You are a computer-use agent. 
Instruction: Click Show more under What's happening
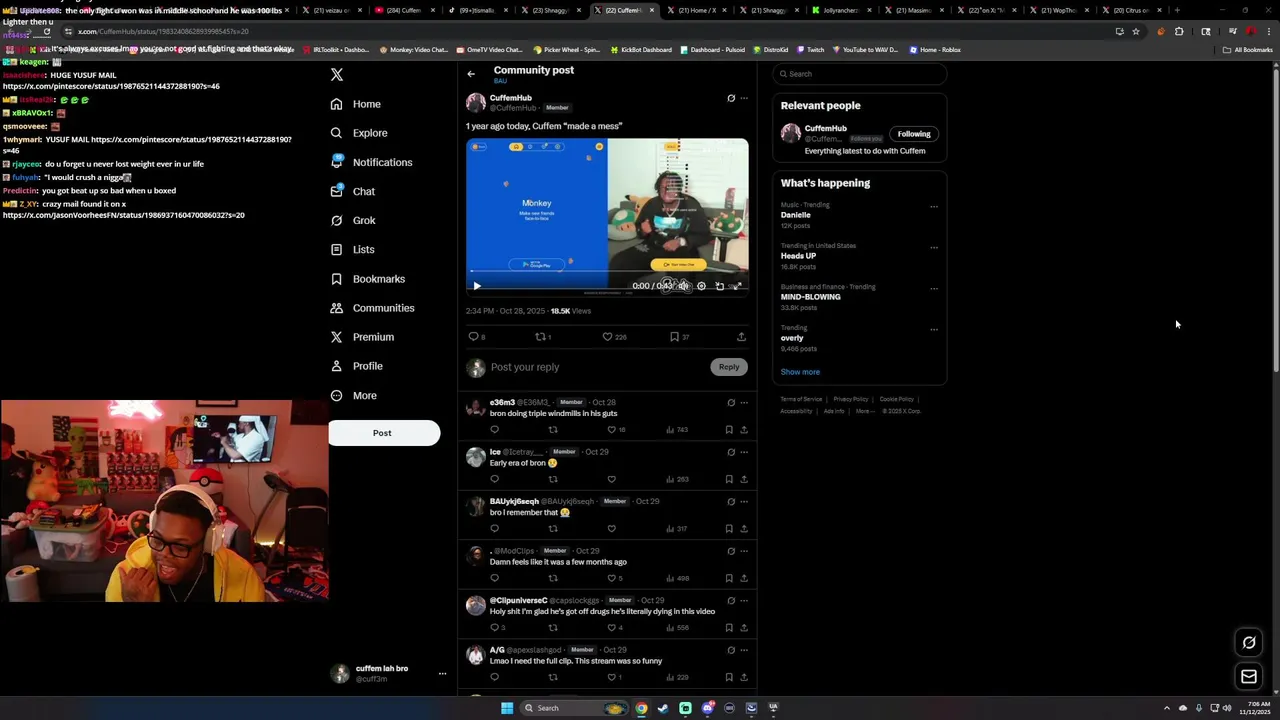click(x=800, y=372)
